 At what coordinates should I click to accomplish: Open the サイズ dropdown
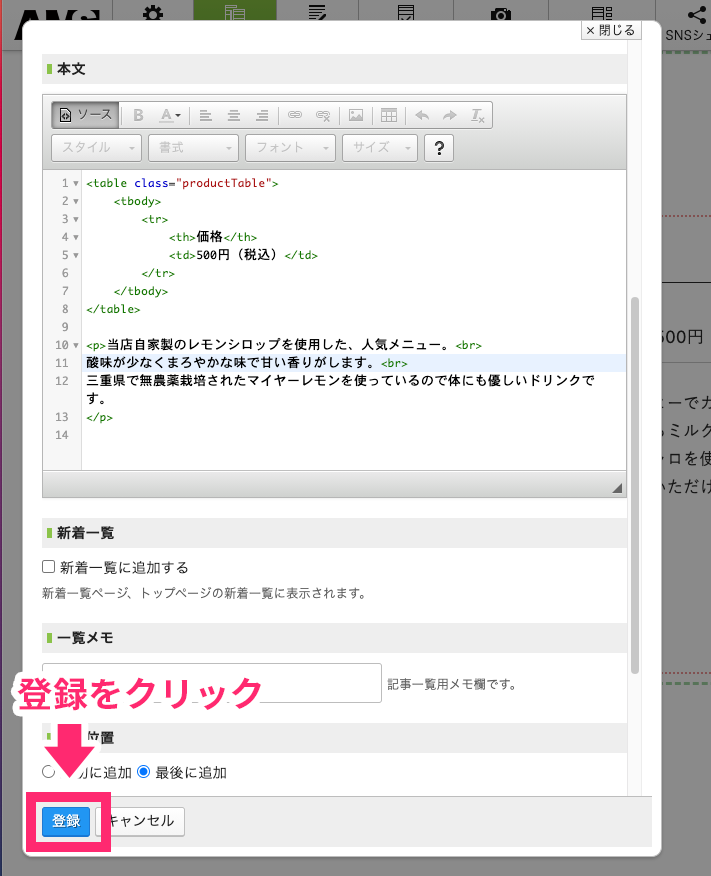[379, 148]
